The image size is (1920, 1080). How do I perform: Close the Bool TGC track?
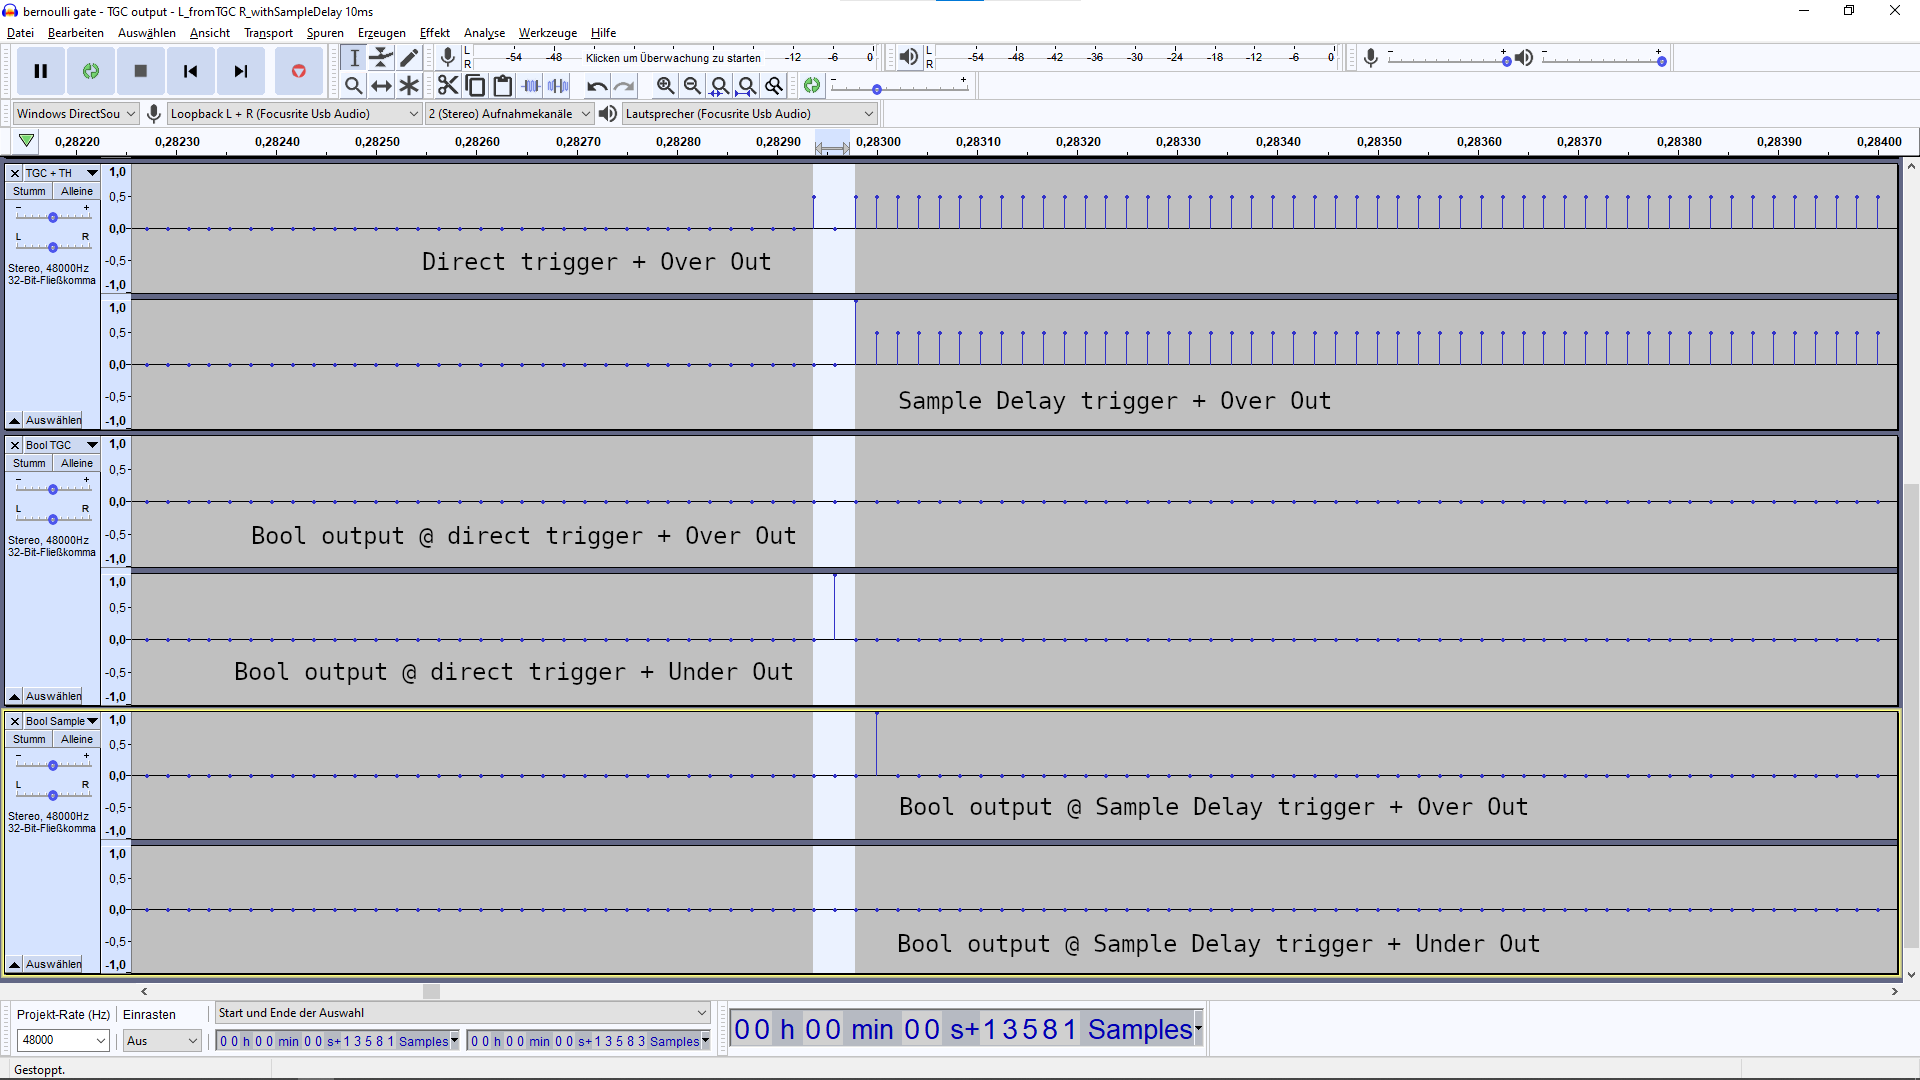15,445
